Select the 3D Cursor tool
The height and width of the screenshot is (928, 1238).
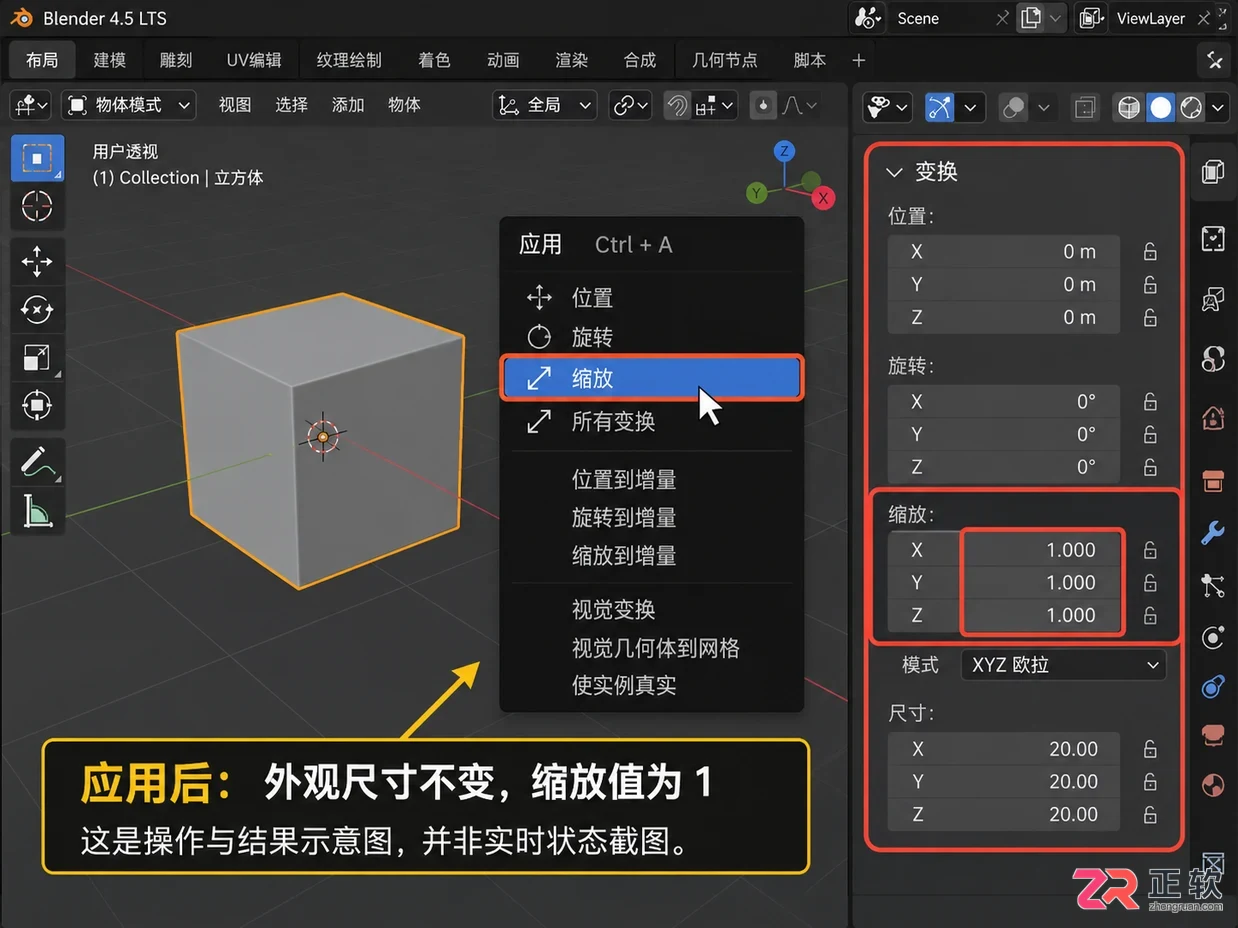coord(37,206)
